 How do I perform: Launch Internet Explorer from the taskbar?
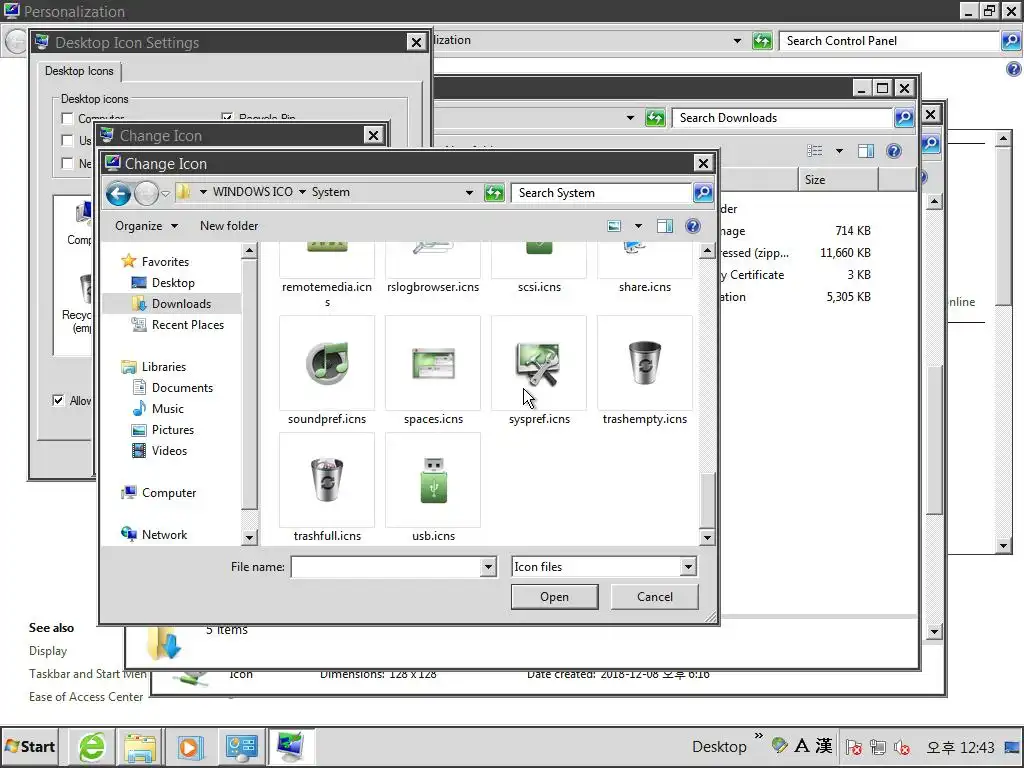click(x=92, y=747)
